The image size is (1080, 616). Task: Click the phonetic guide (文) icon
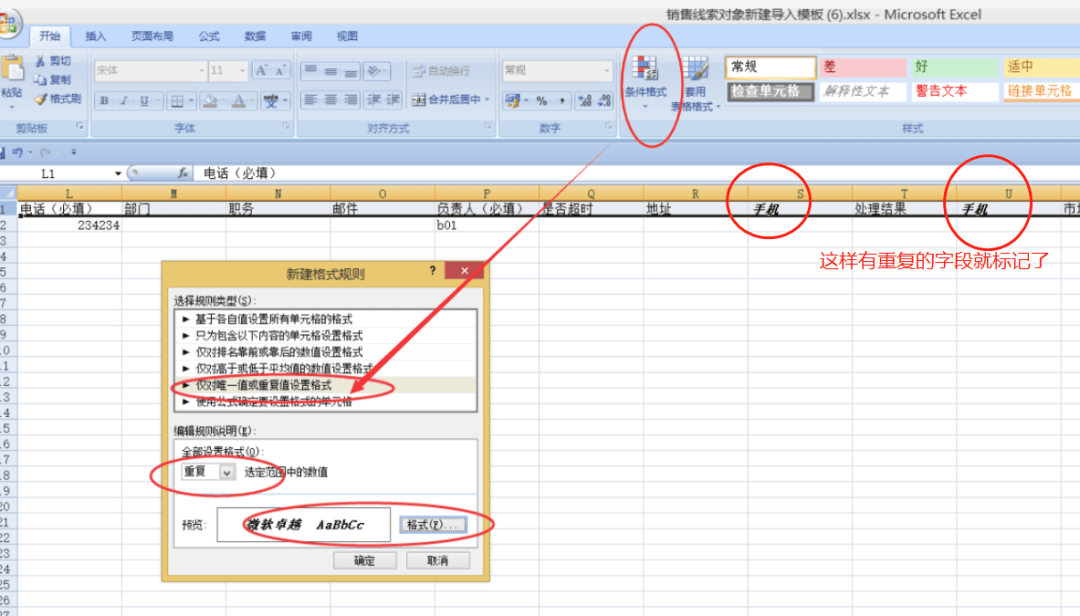[271, 101]
